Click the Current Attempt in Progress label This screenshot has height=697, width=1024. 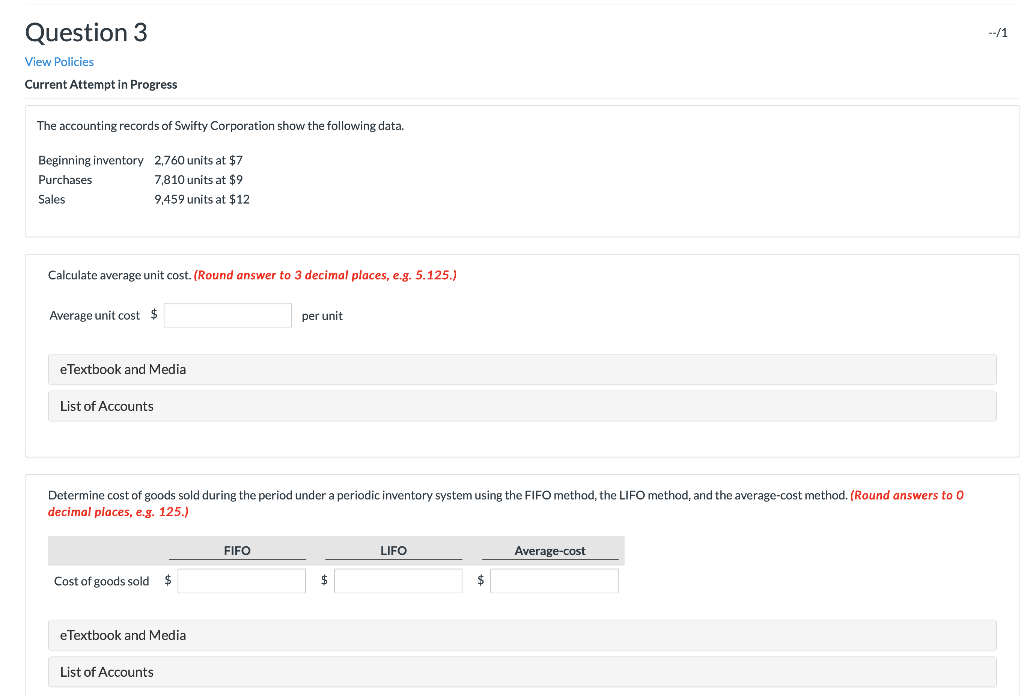tap(101, 84)
